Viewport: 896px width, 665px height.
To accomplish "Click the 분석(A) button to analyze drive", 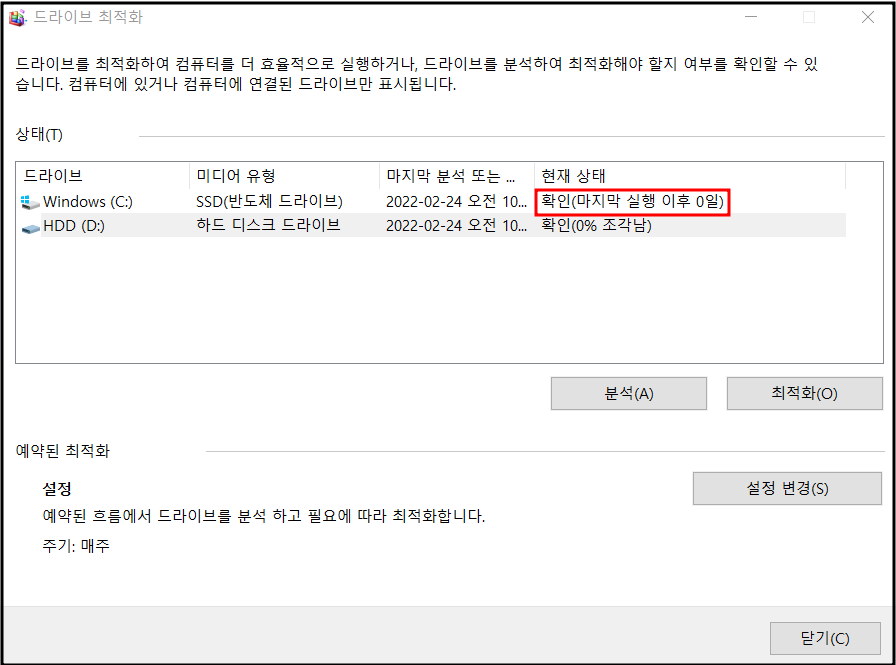I will point(628,393).
